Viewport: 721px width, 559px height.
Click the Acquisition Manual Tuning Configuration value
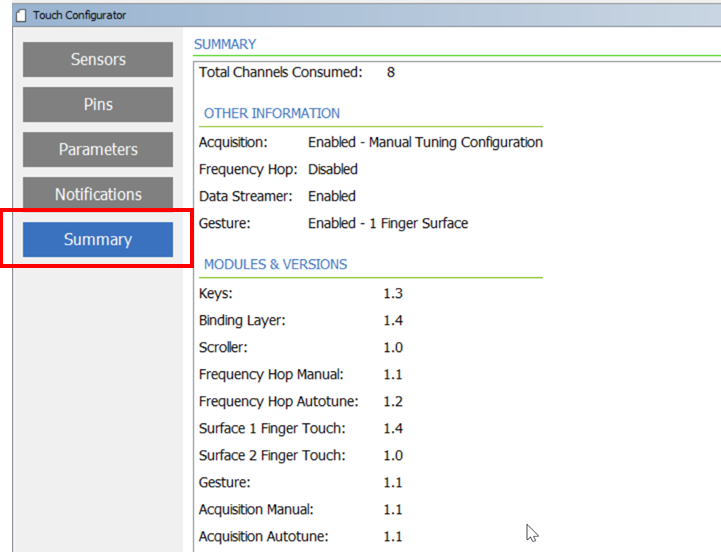click(425, 143)
